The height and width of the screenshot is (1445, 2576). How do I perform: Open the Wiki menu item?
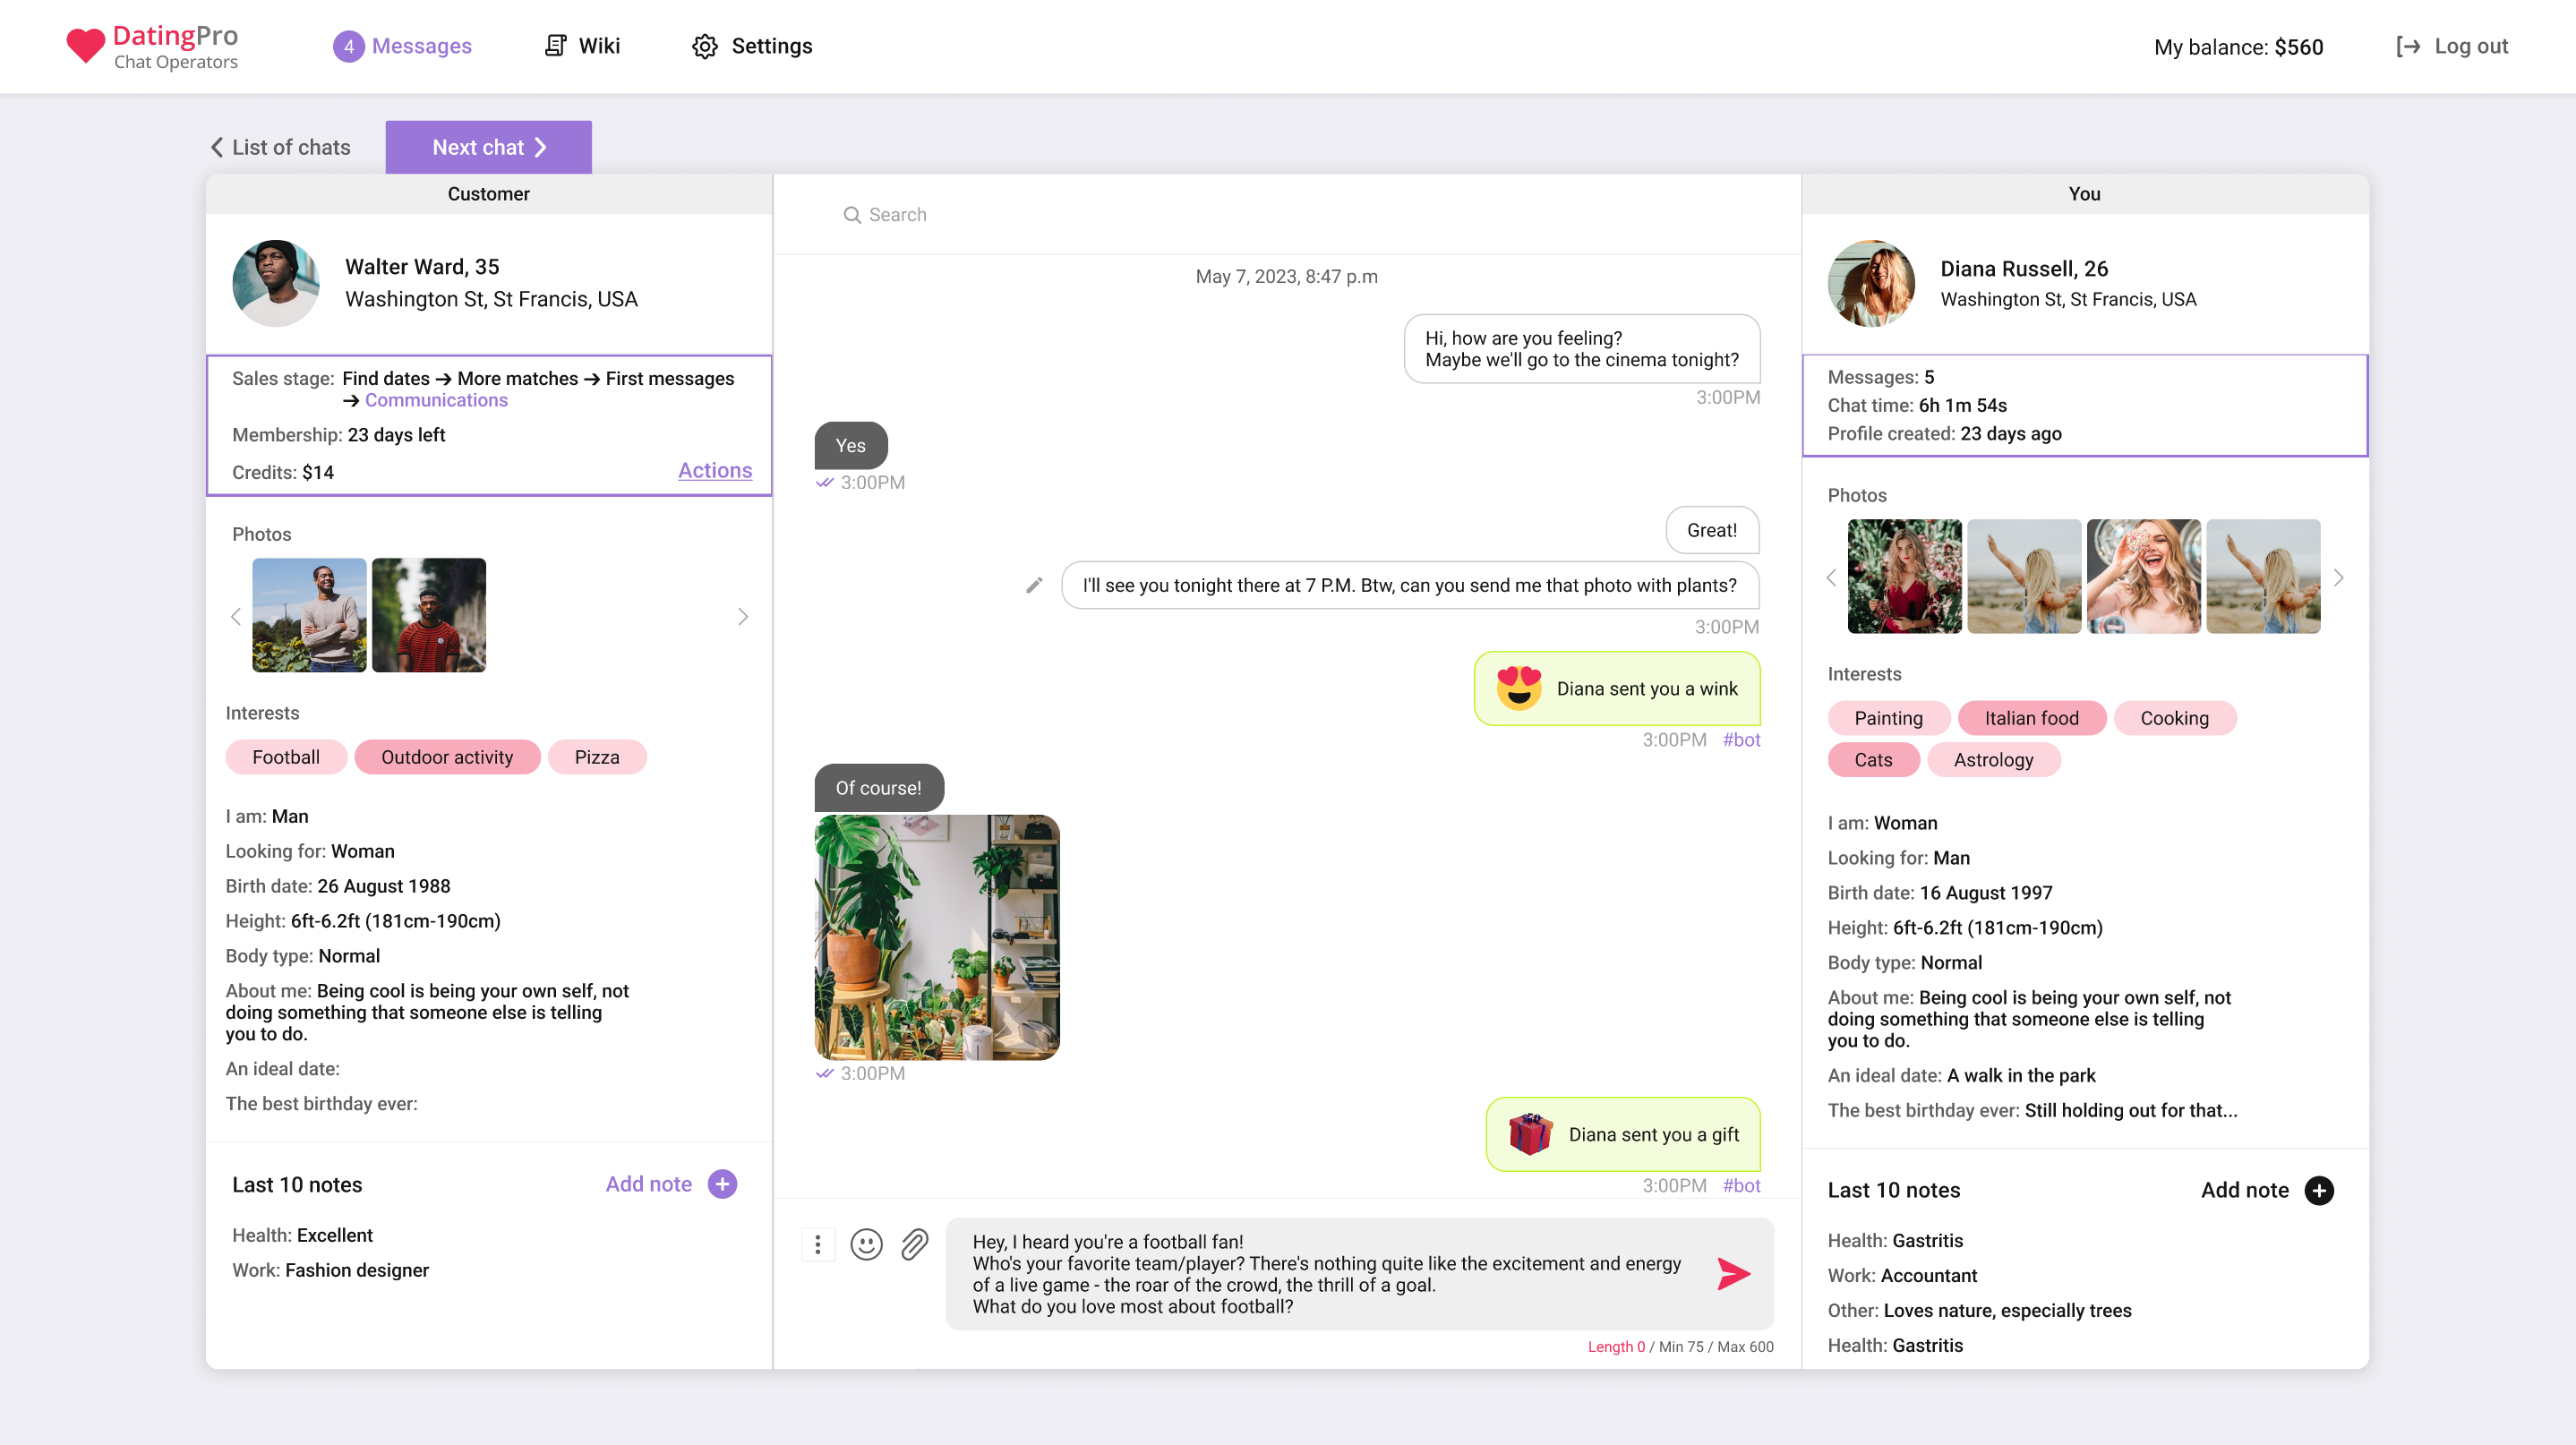click(583, 46)
